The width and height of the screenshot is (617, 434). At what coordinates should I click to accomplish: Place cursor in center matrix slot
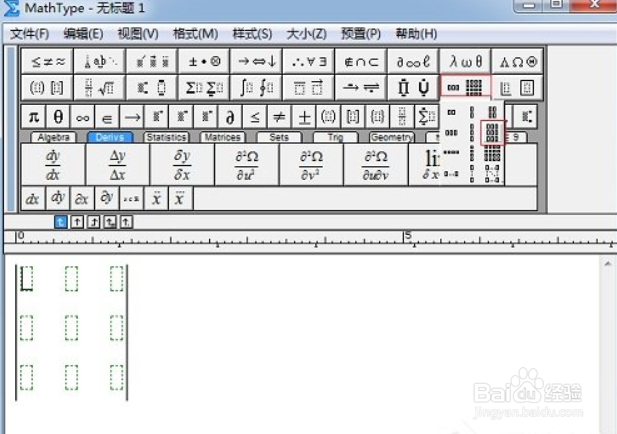click(71, 328)
